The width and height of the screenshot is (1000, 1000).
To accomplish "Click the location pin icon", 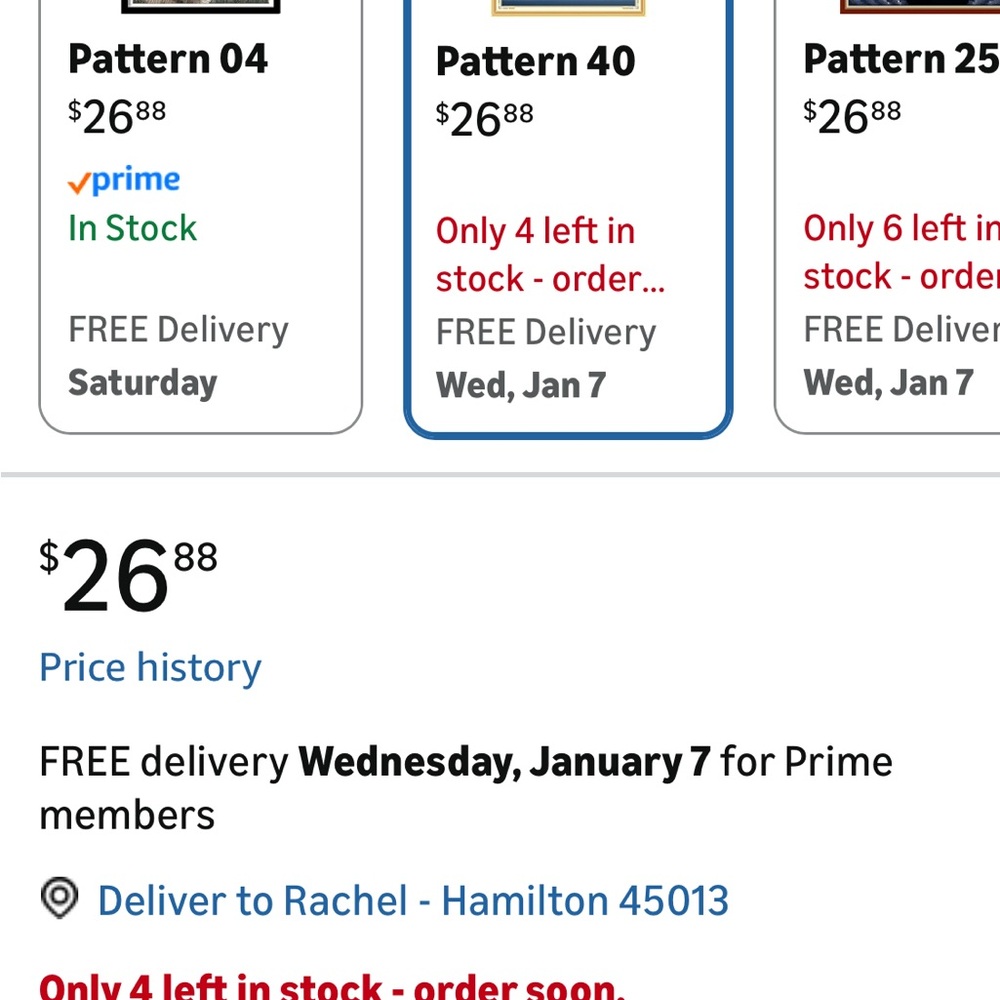I will (x=59, y=898).
